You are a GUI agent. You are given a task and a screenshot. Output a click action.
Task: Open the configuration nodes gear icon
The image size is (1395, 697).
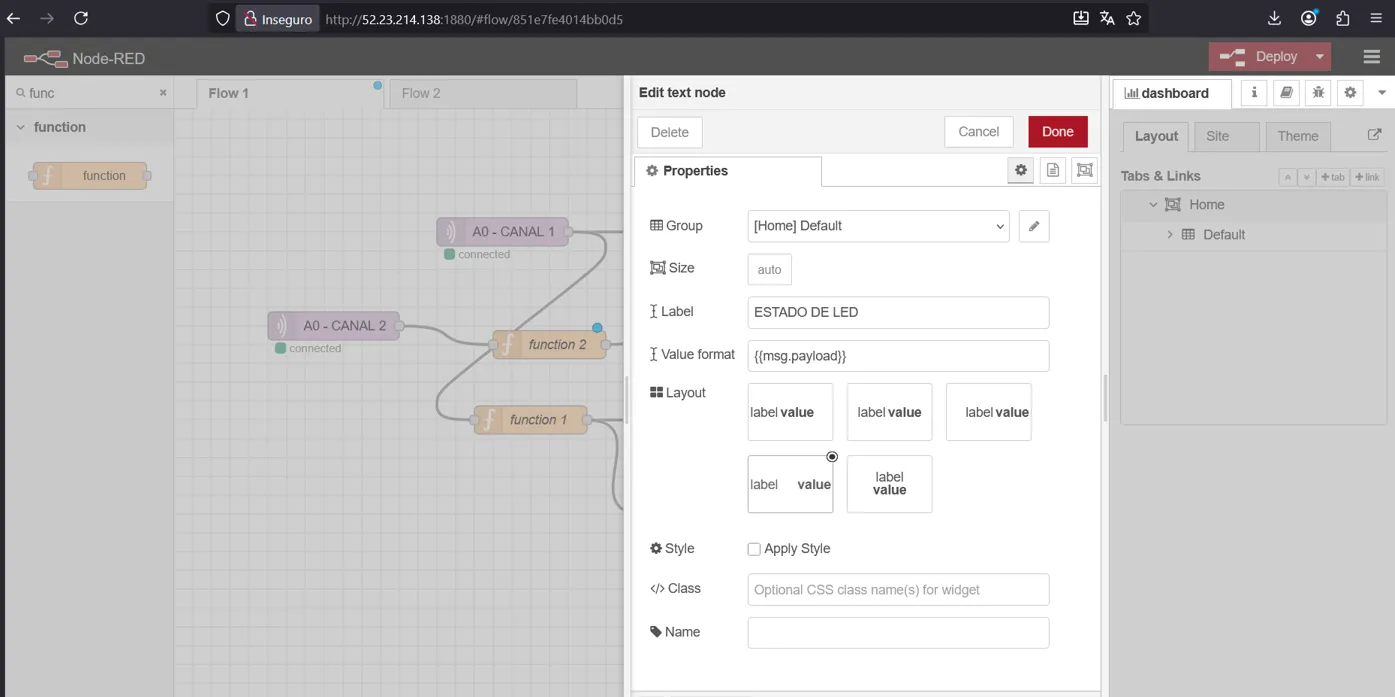(x=1350, y=93)
